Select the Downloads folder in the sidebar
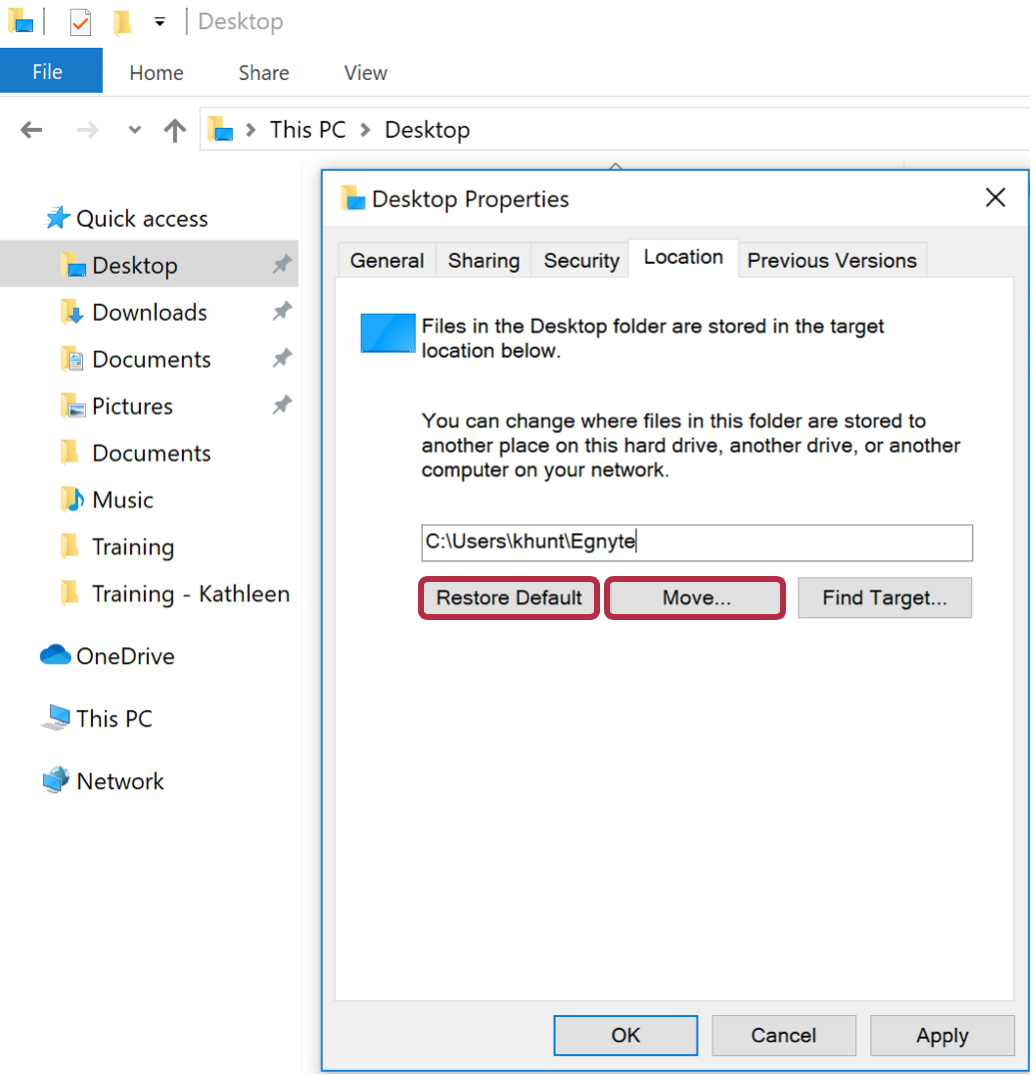This screenshot has width=1036, height=1076. (142, 312)
